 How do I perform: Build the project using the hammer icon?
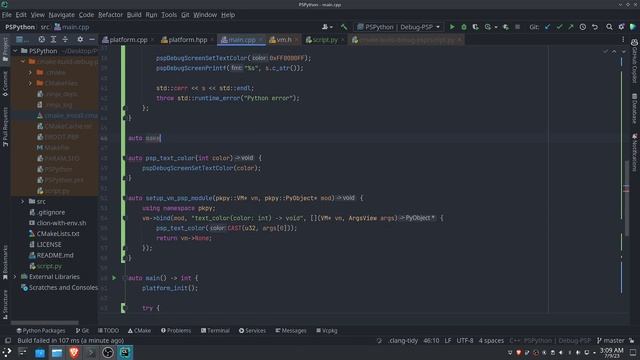(x=344, y=27)
